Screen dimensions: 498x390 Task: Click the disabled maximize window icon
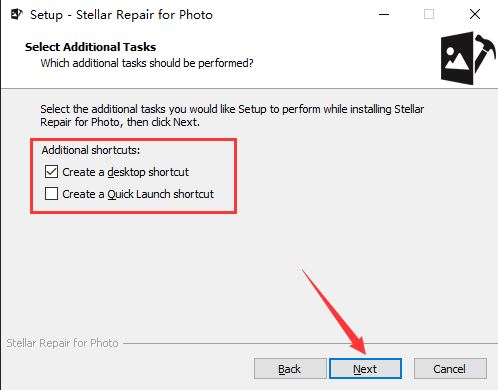coord(429,14)
